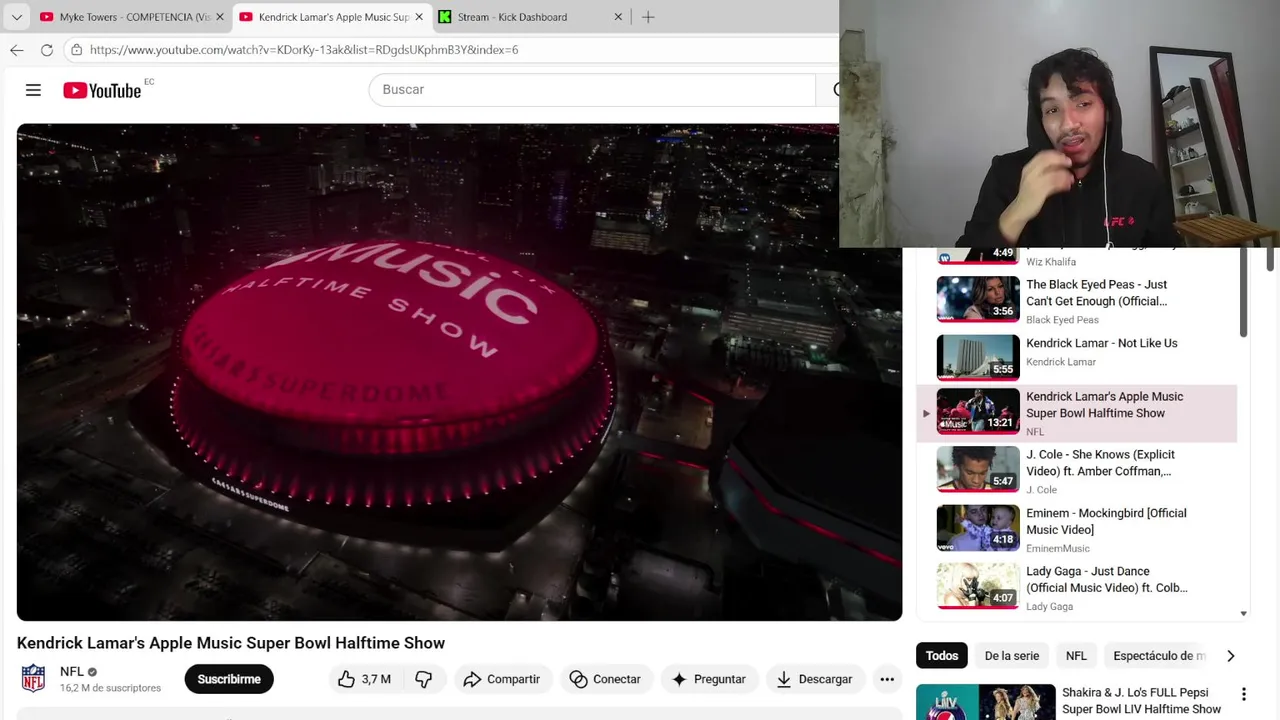Click the NFL verified badge icon
Screen dimensions: 1280x720
point(92,672)
